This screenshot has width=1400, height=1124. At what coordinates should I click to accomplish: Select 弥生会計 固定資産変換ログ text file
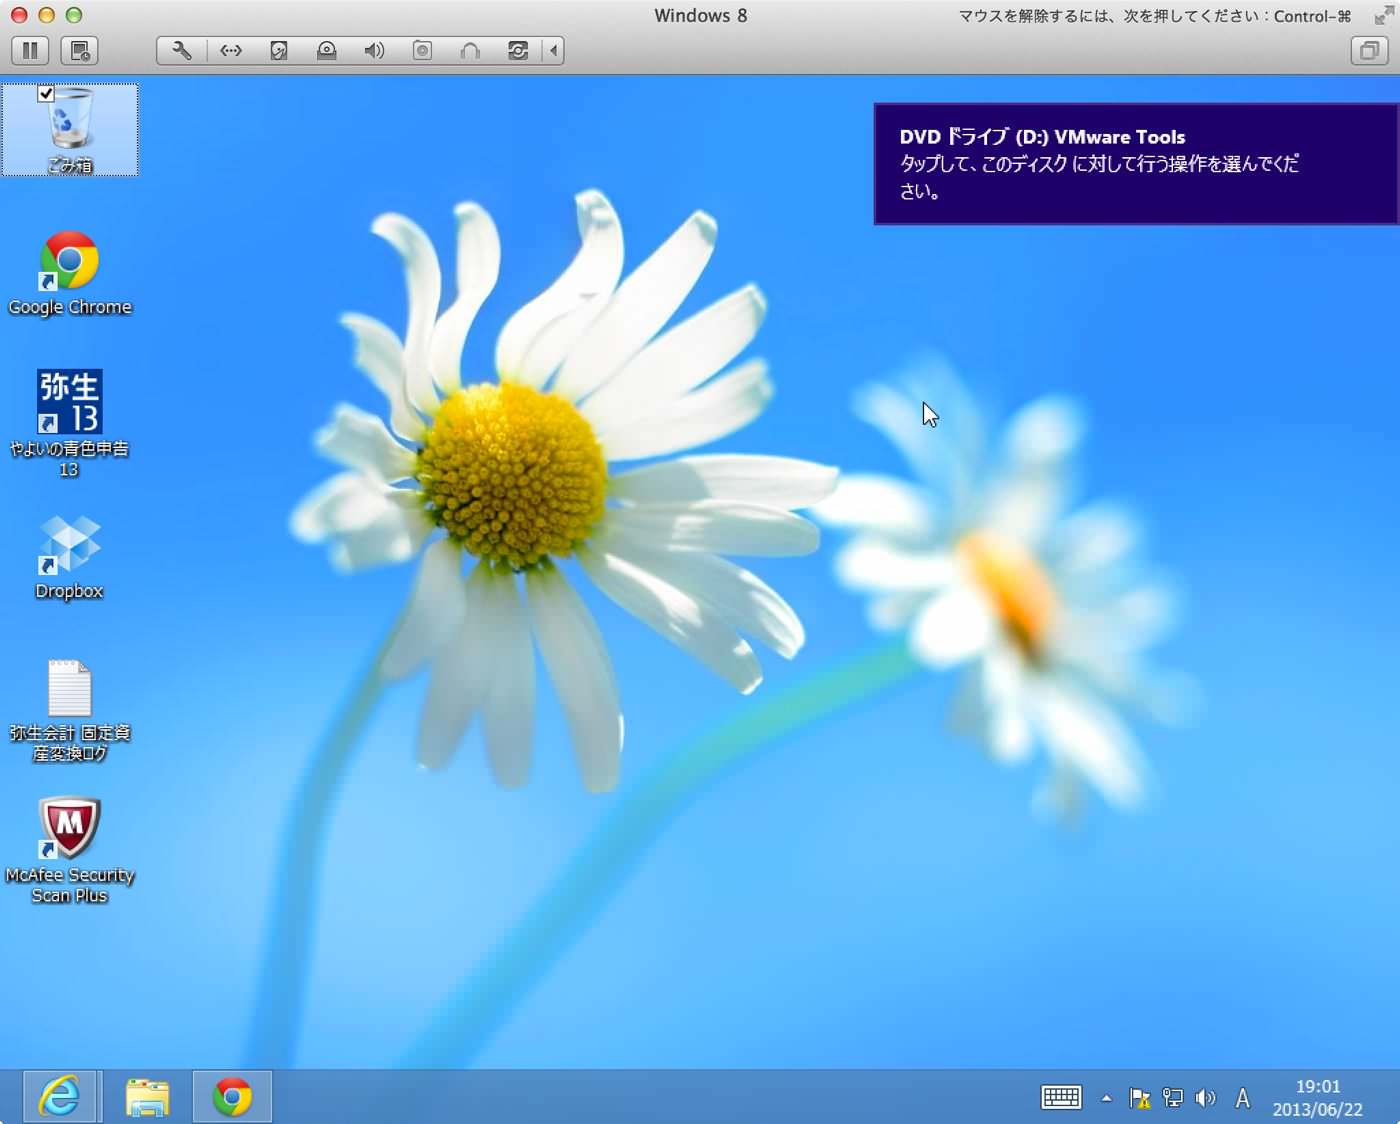click(70, 711)
